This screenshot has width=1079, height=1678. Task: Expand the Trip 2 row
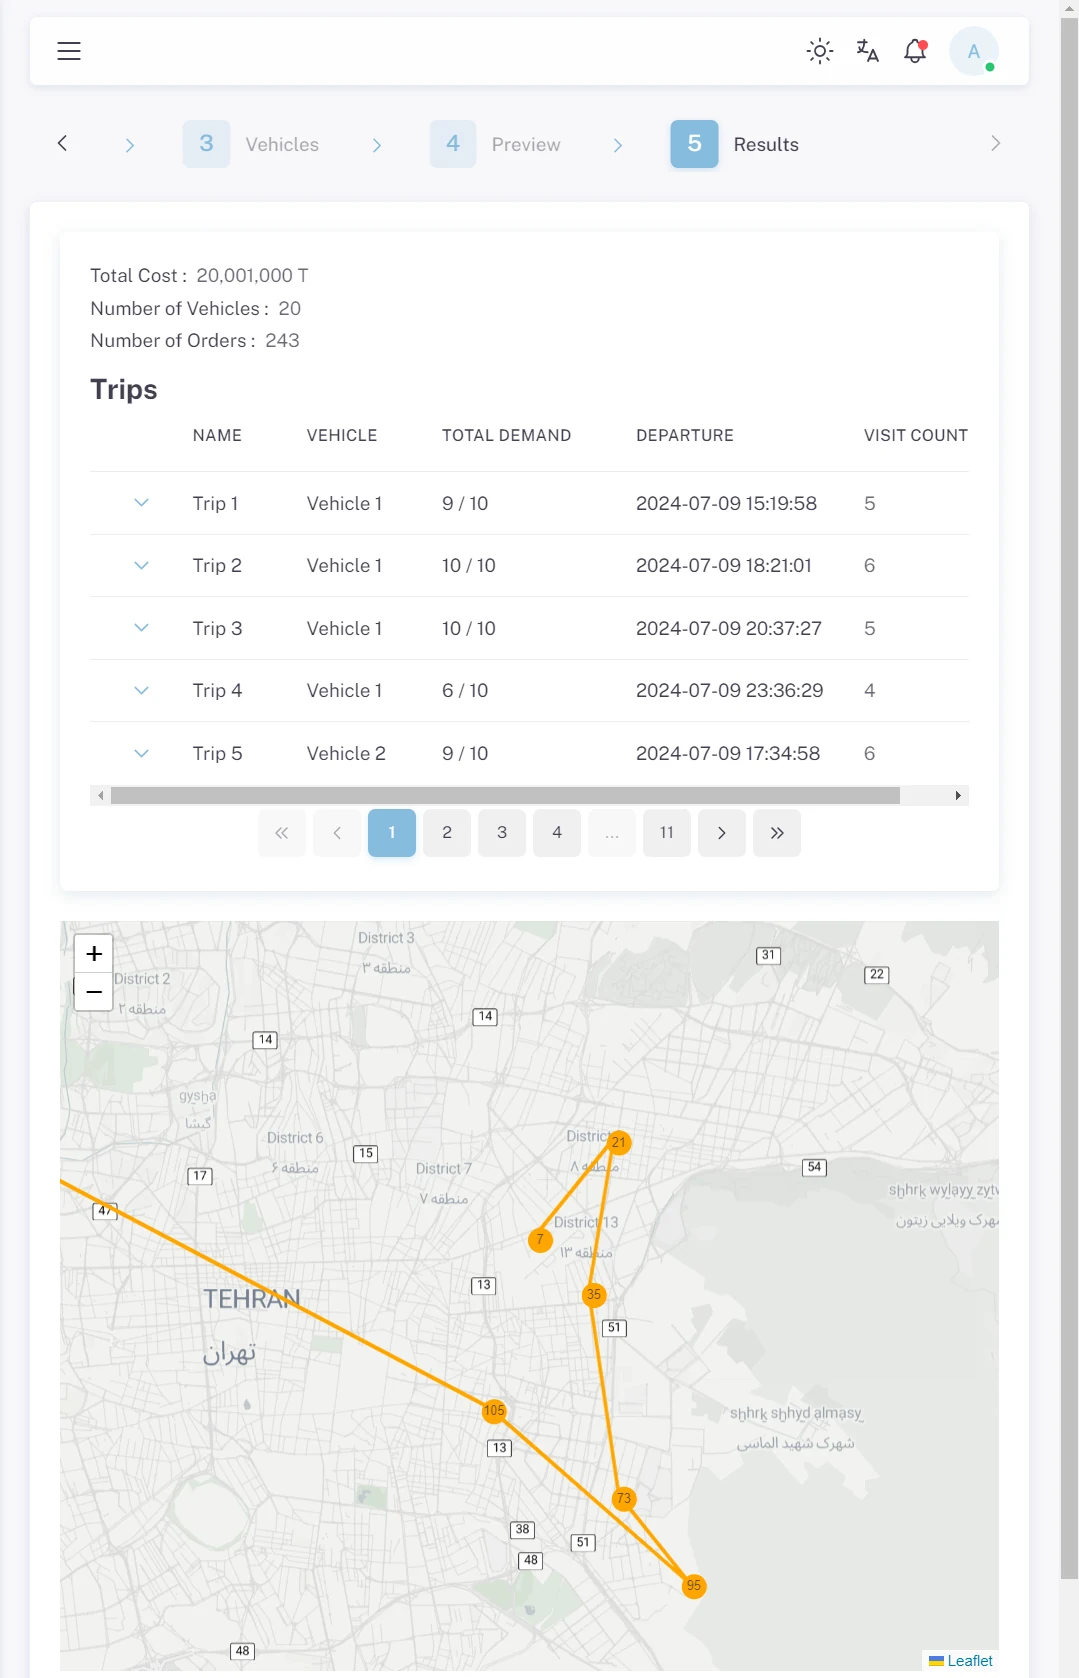(142, 566)
